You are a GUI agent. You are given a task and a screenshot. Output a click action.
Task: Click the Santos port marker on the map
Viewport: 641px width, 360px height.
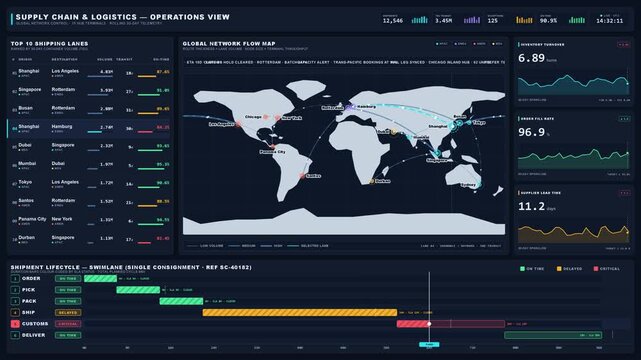pyautogui.click(x=302, y=176)
